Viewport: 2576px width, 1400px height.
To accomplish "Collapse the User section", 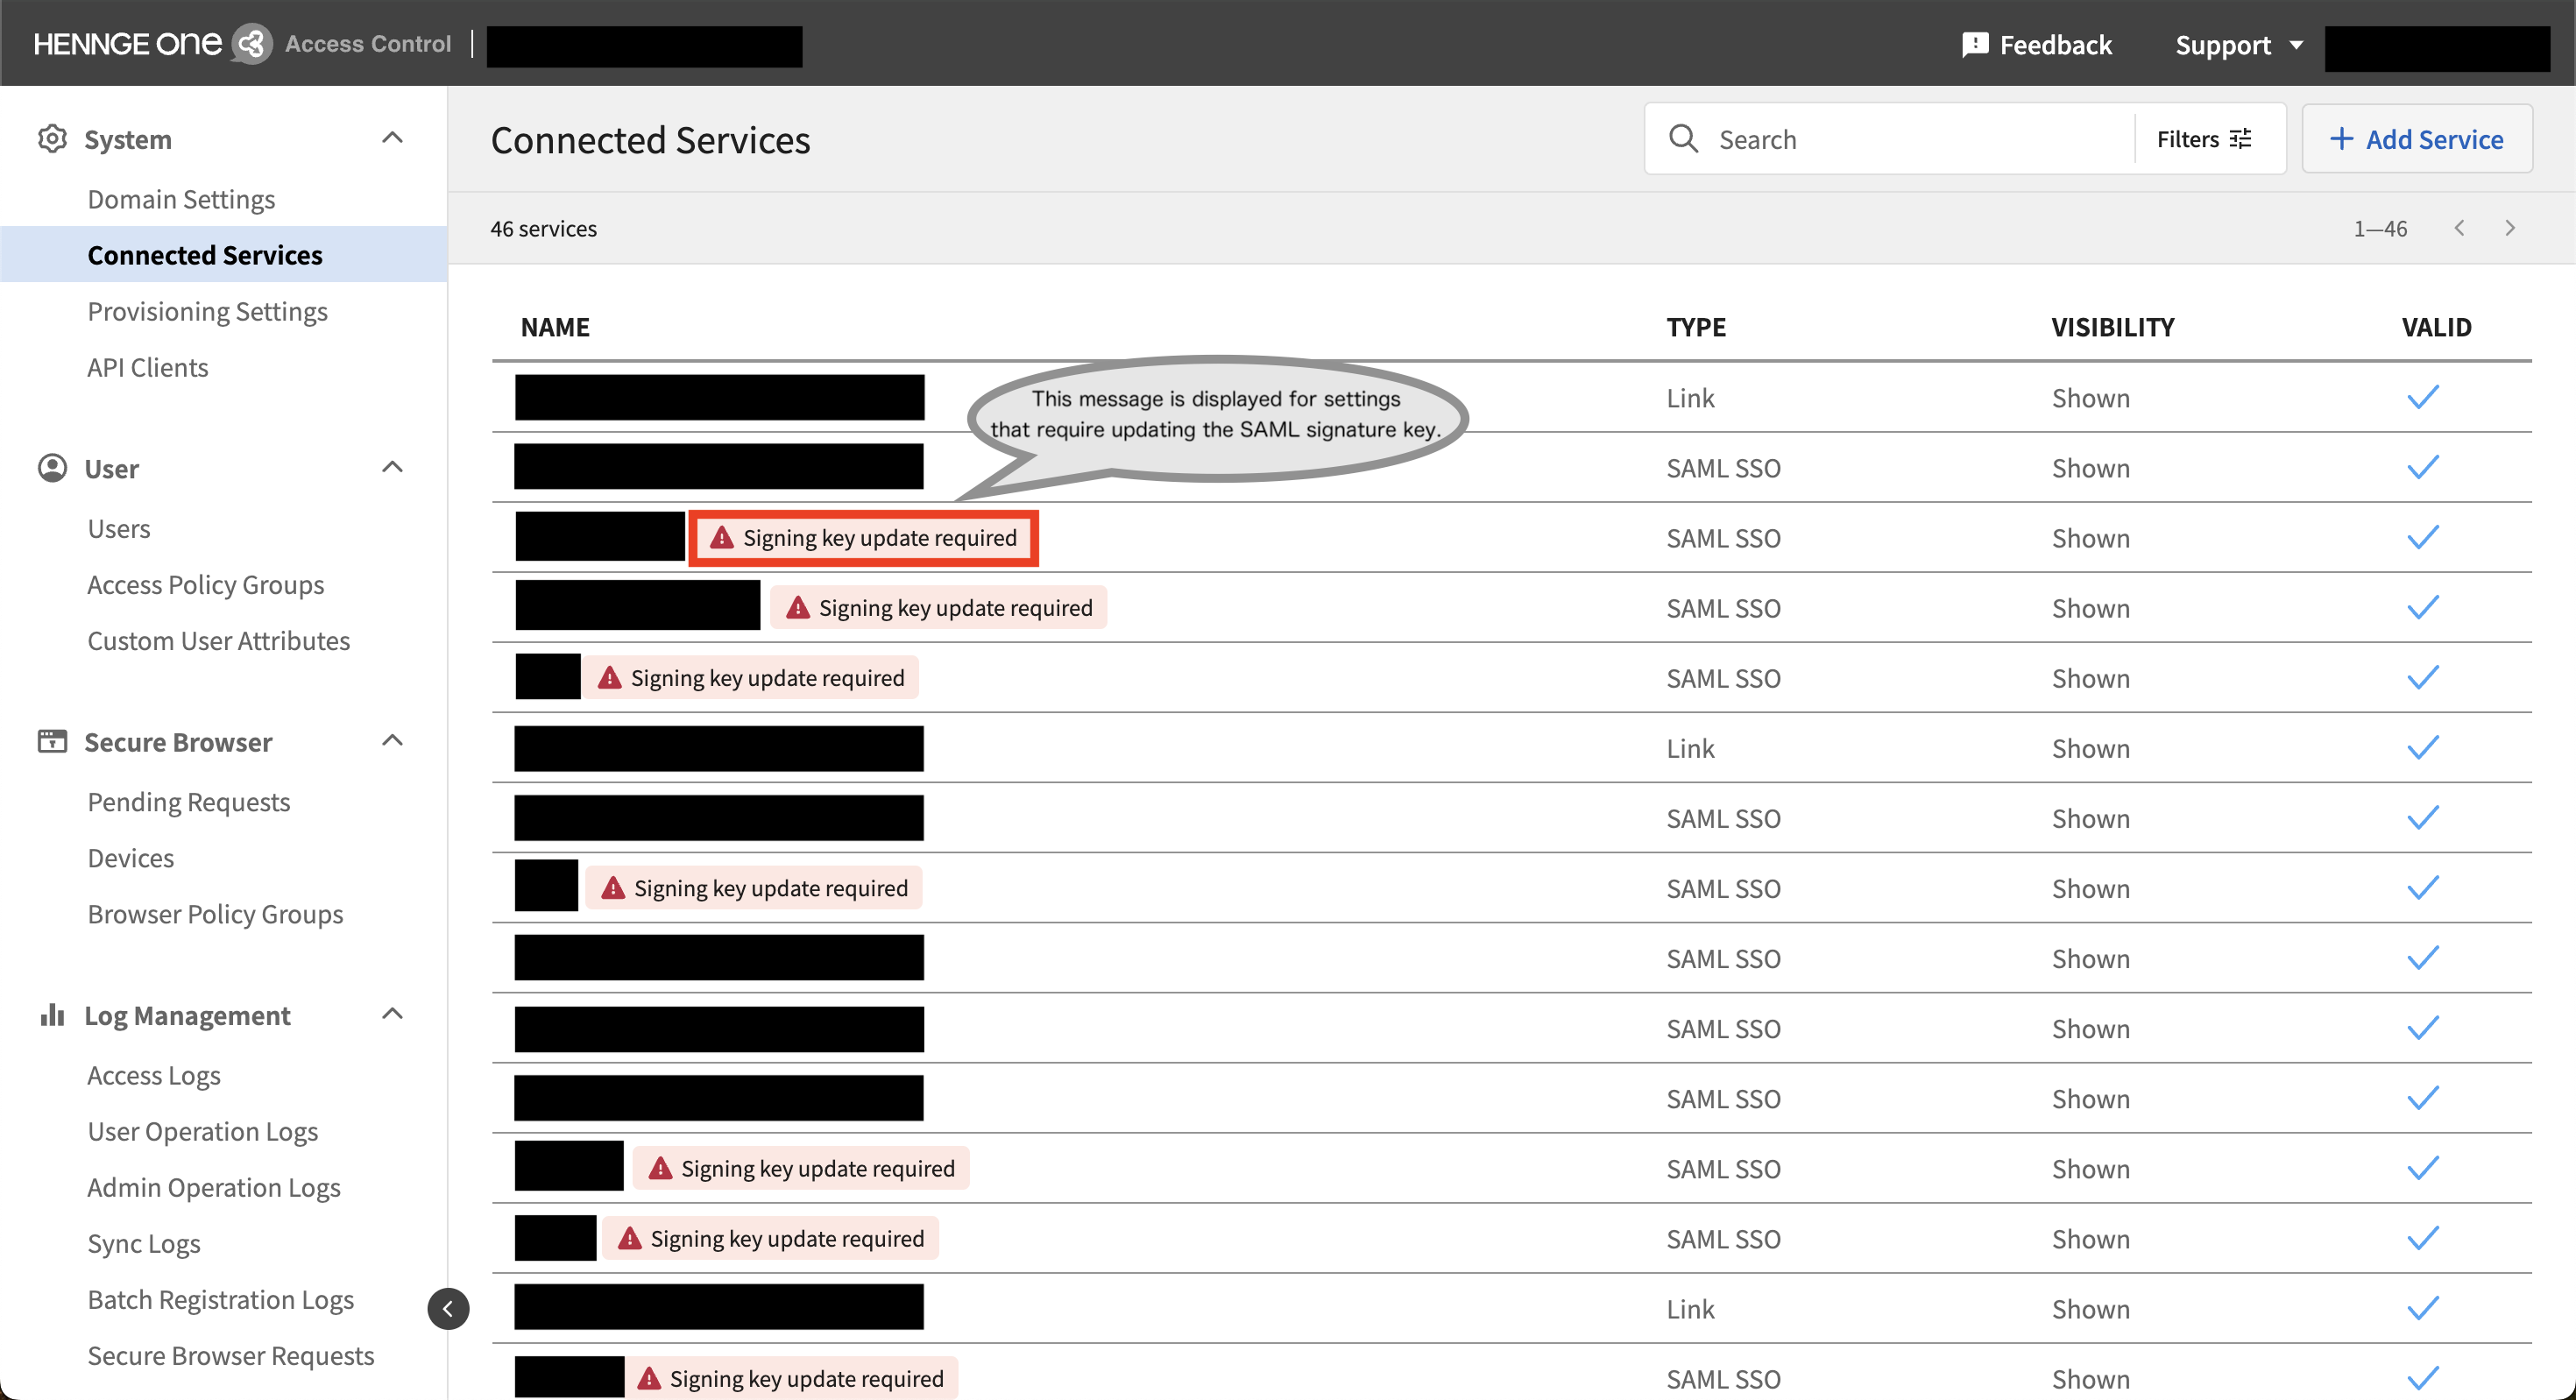I will click(x=393, y=467).
